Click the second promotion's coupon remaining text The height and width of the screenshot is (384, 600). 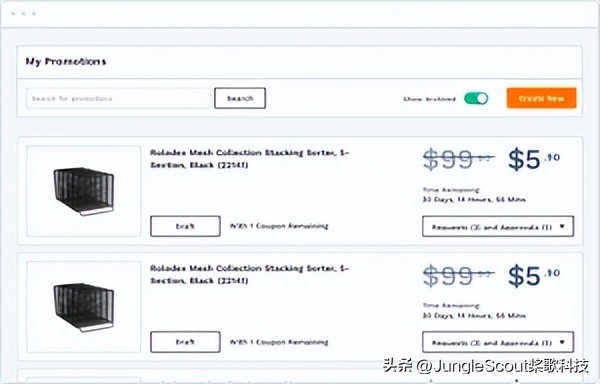[x=279, y=342]
